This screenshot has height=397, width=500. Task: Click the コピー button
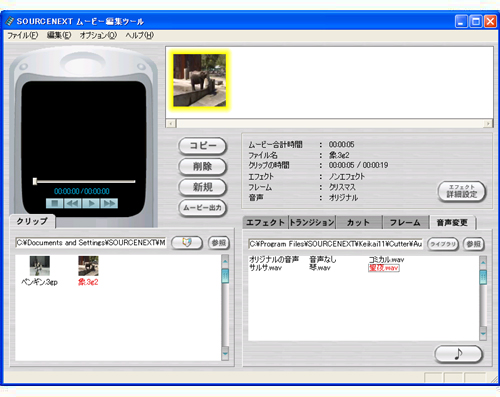tap(203, 146)
